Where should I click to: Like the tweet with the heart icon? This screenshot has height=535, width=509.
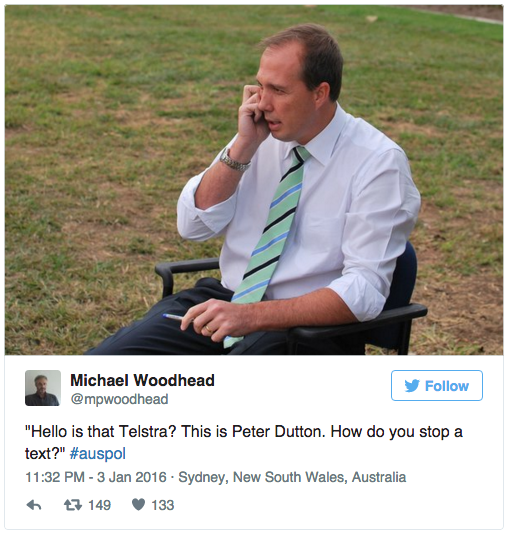[139, 505]
